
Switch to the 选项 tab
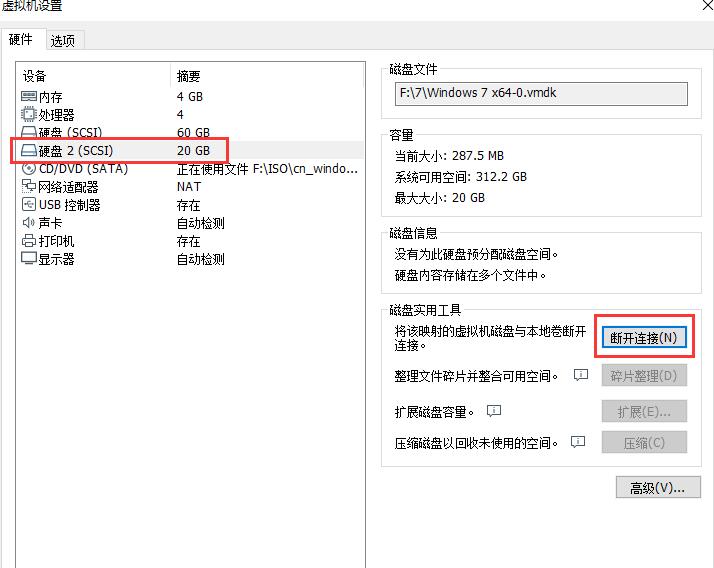(x=62, y=41)
